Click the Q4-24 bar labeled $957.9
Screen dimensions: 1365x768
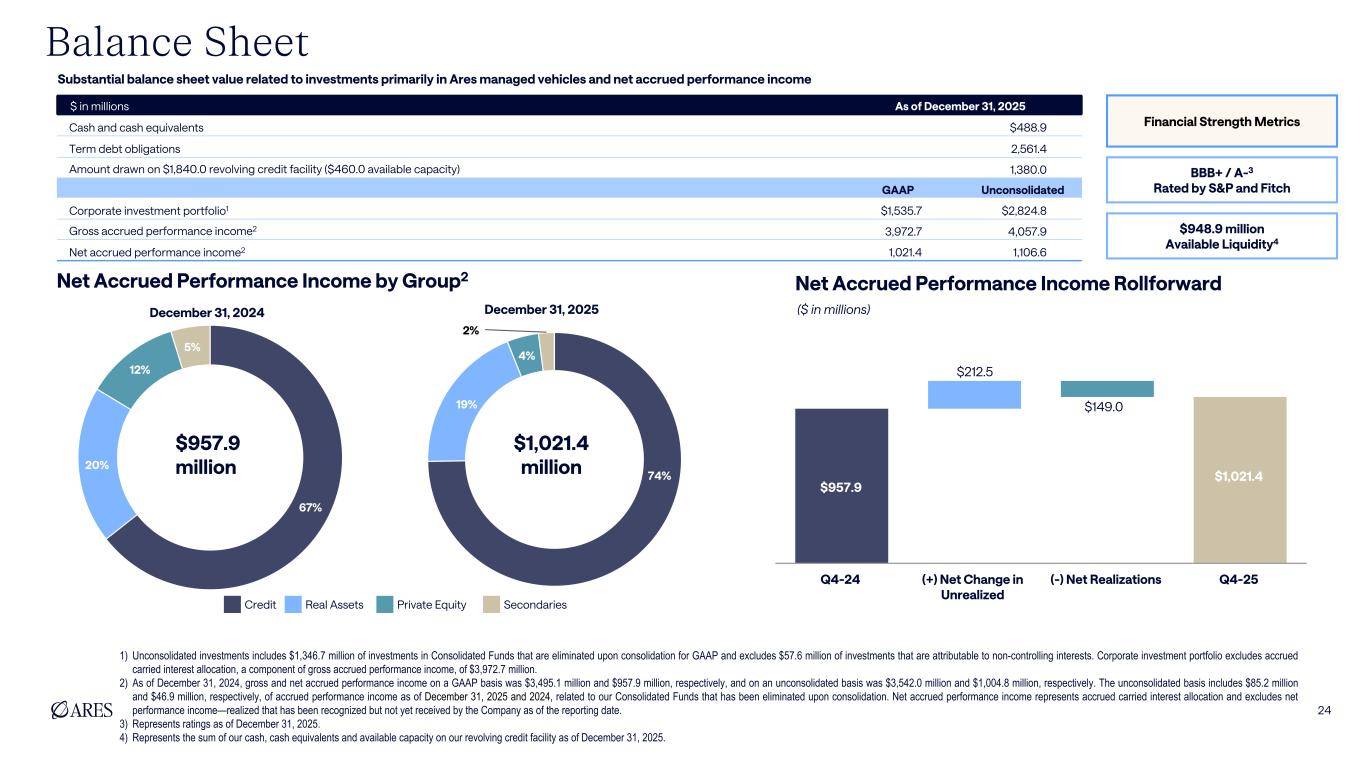pyautogui.click(x=841, y=486)
